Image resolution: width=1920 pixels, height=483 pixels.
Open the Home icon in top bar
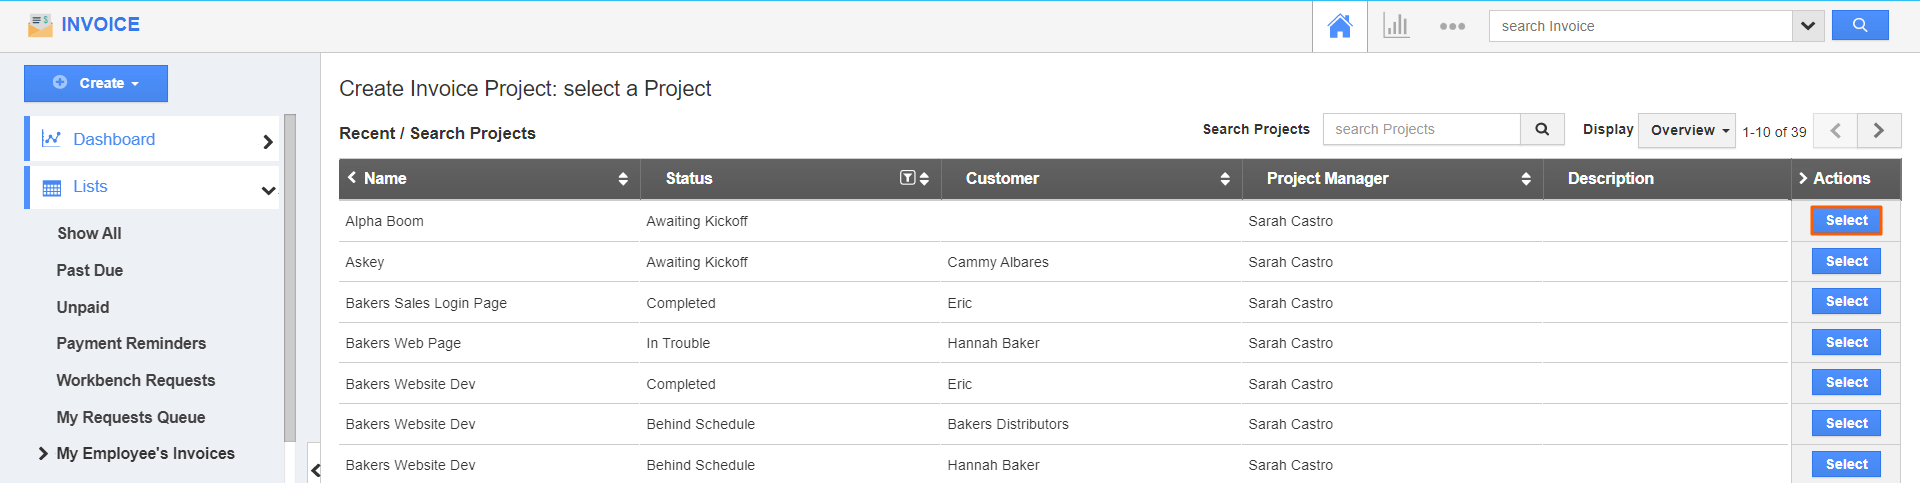point(1339,26)
